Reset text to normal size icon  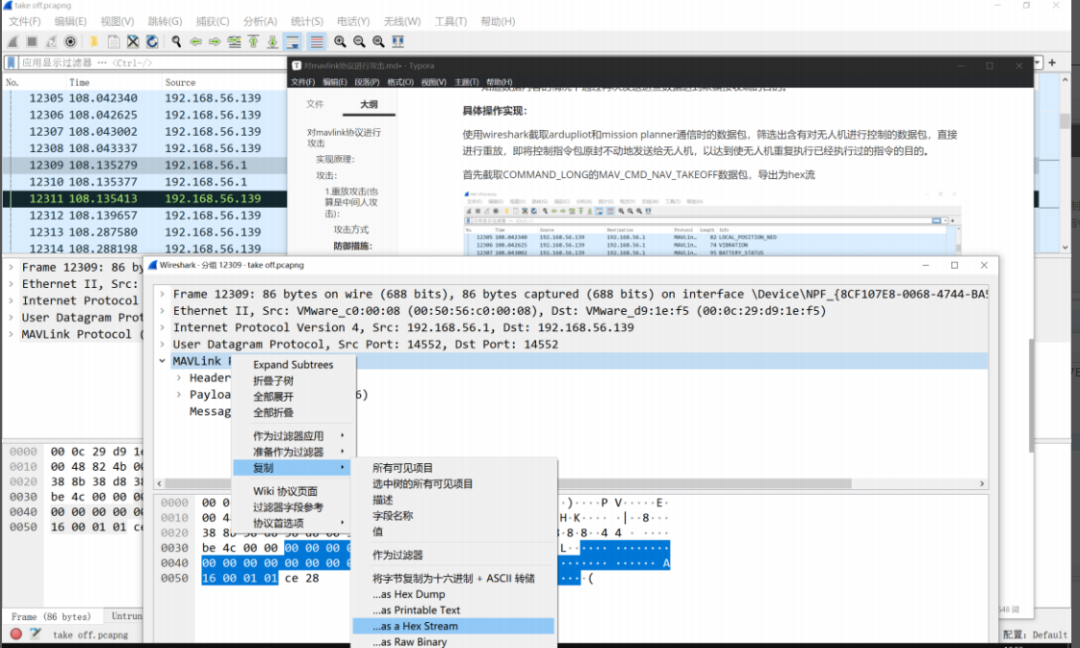coord(379,42)
